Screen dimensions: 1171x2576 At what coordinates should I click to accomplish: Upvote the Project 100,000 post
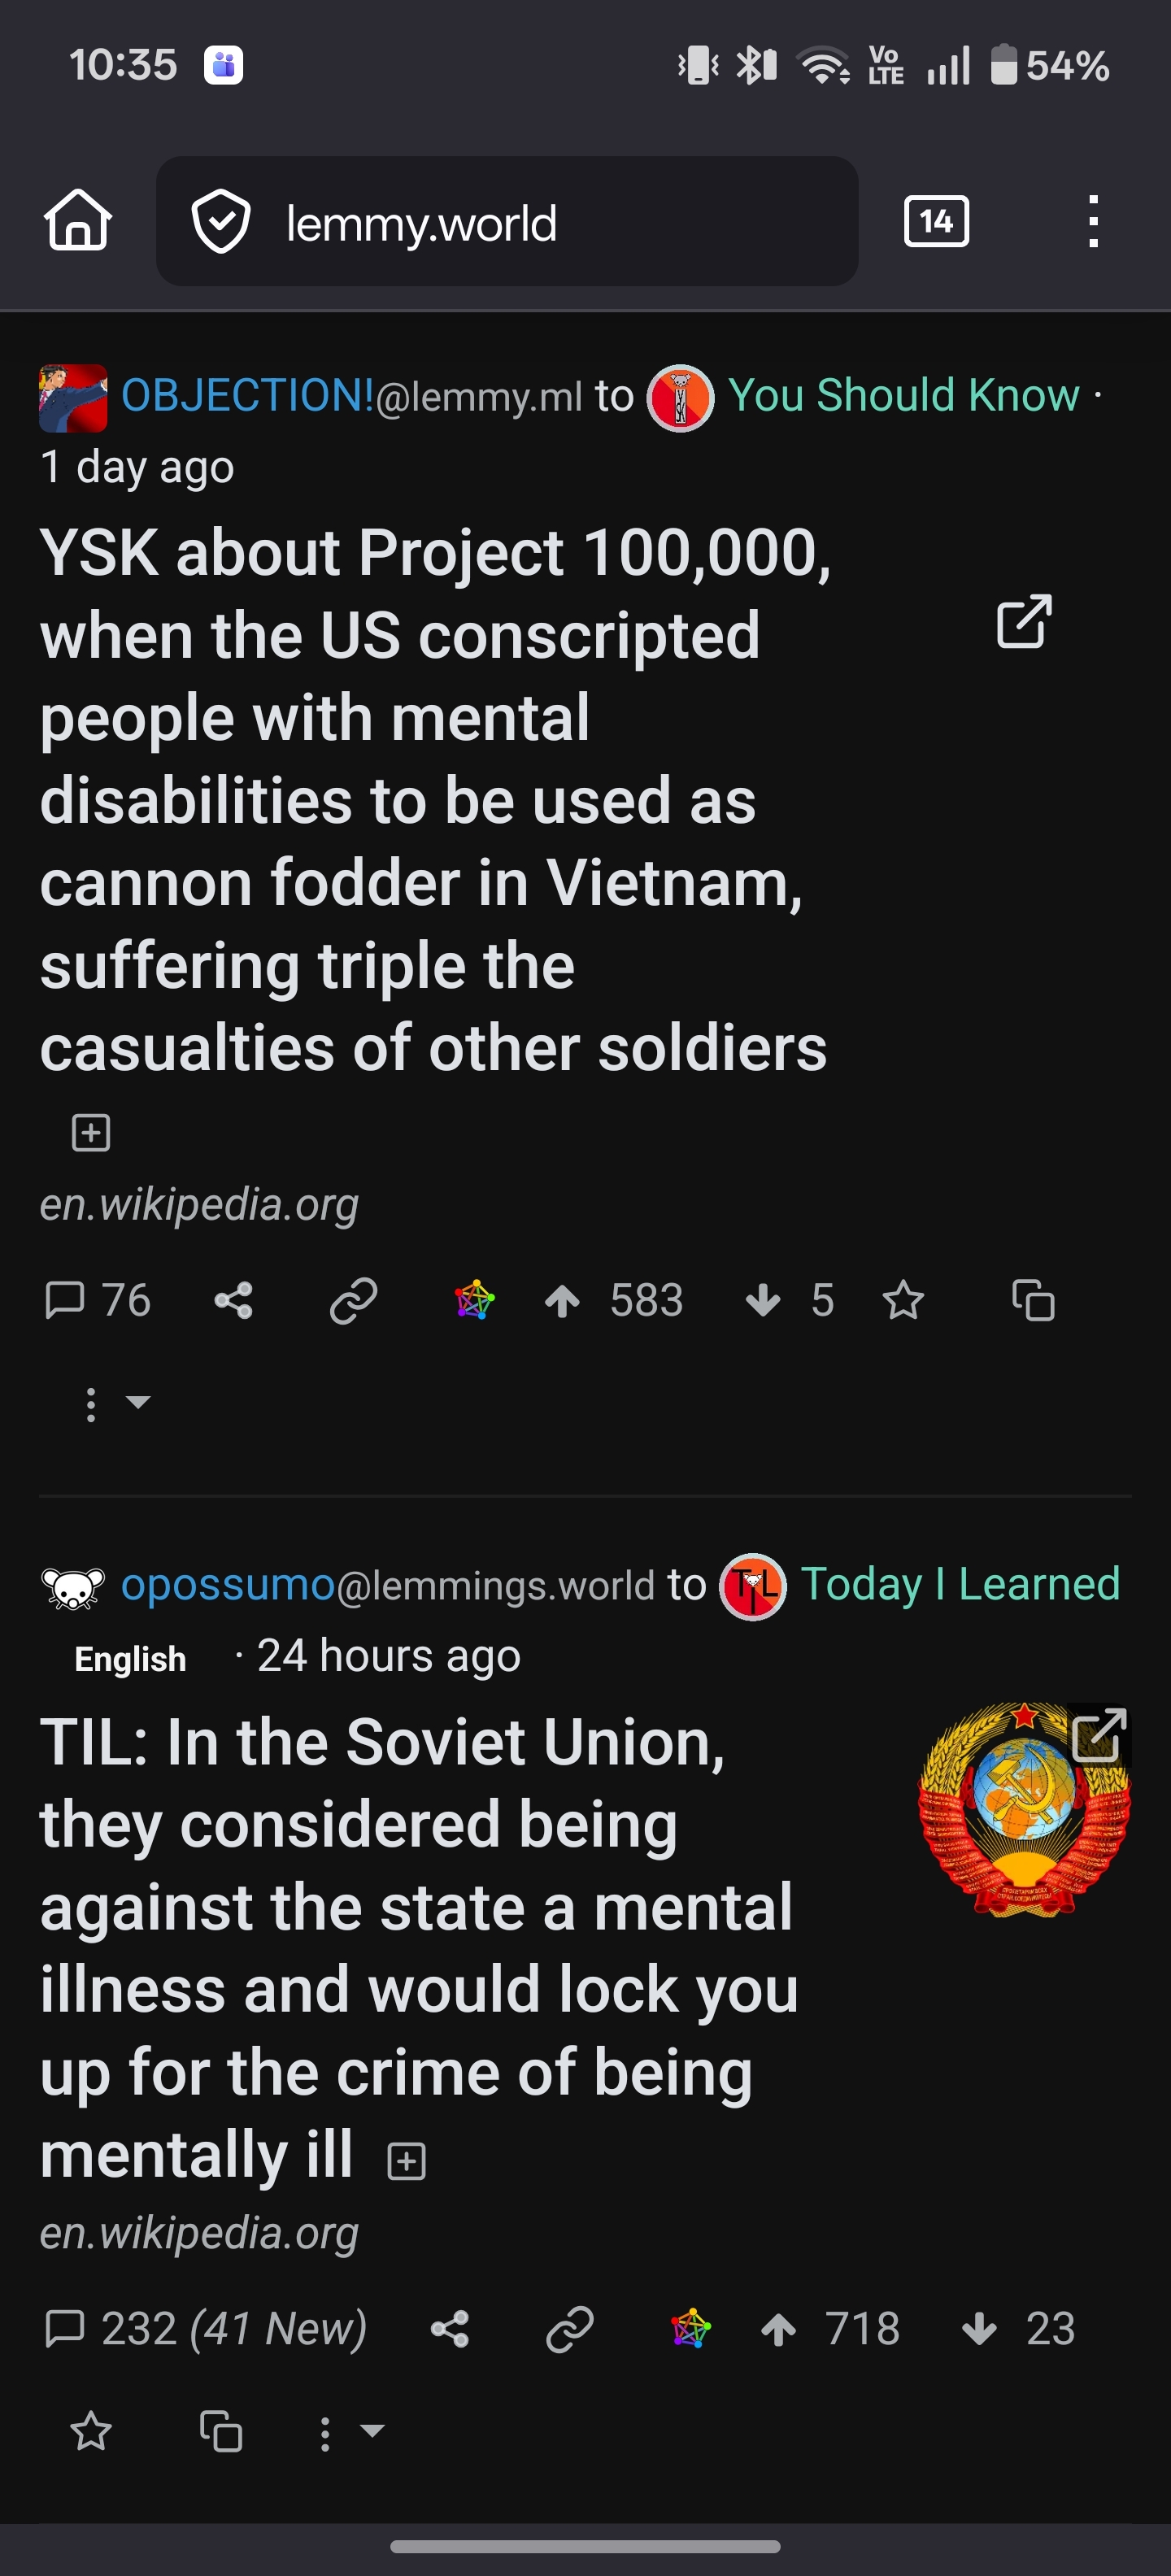click(x=563, y=1301)
